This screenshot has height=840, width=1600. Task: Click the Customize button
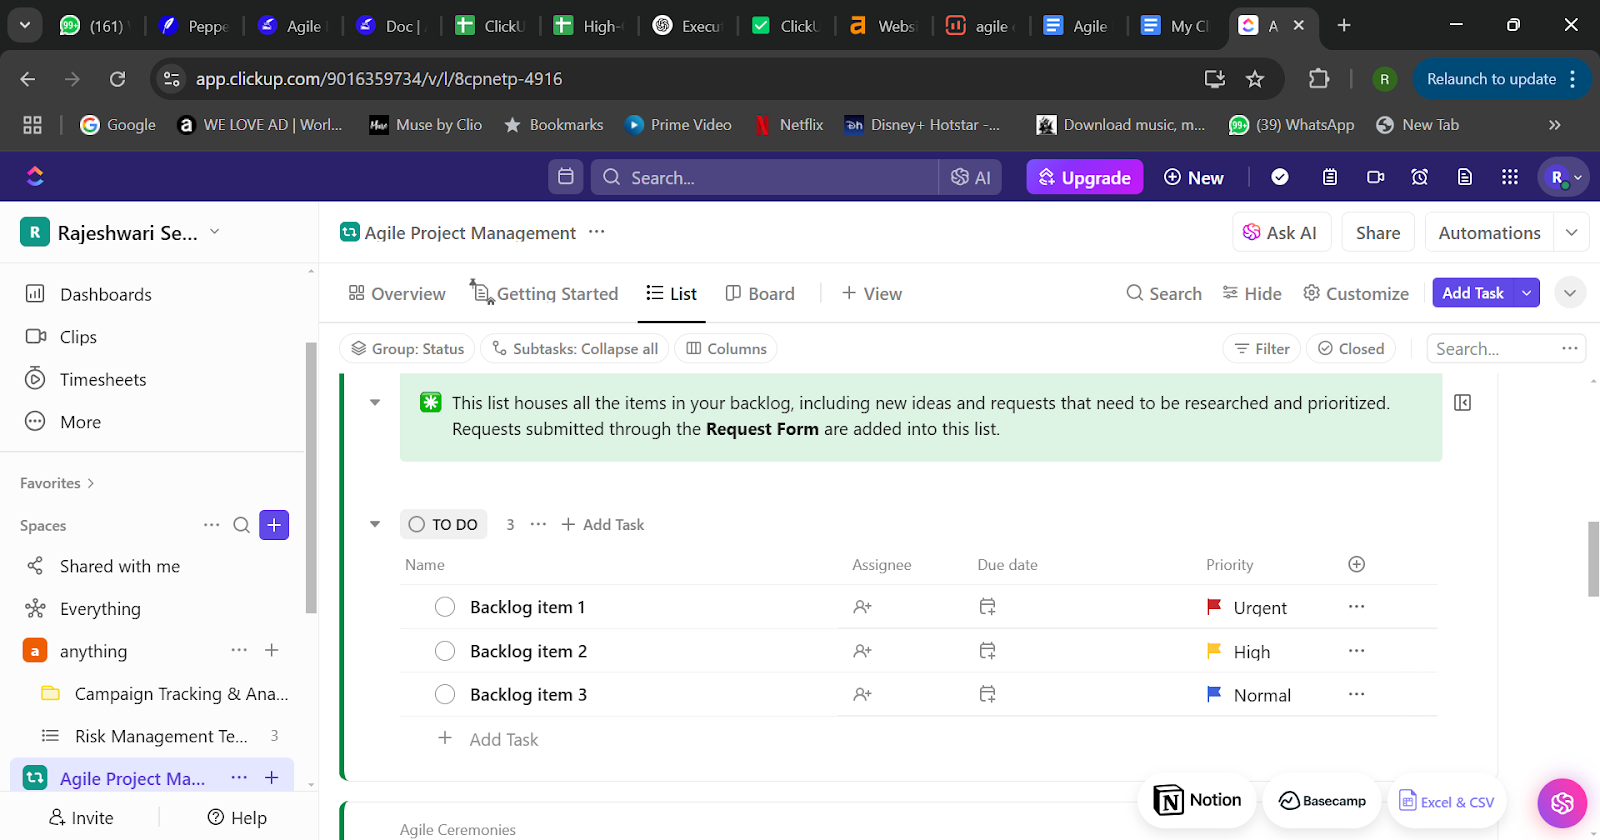pos(1356,293)
